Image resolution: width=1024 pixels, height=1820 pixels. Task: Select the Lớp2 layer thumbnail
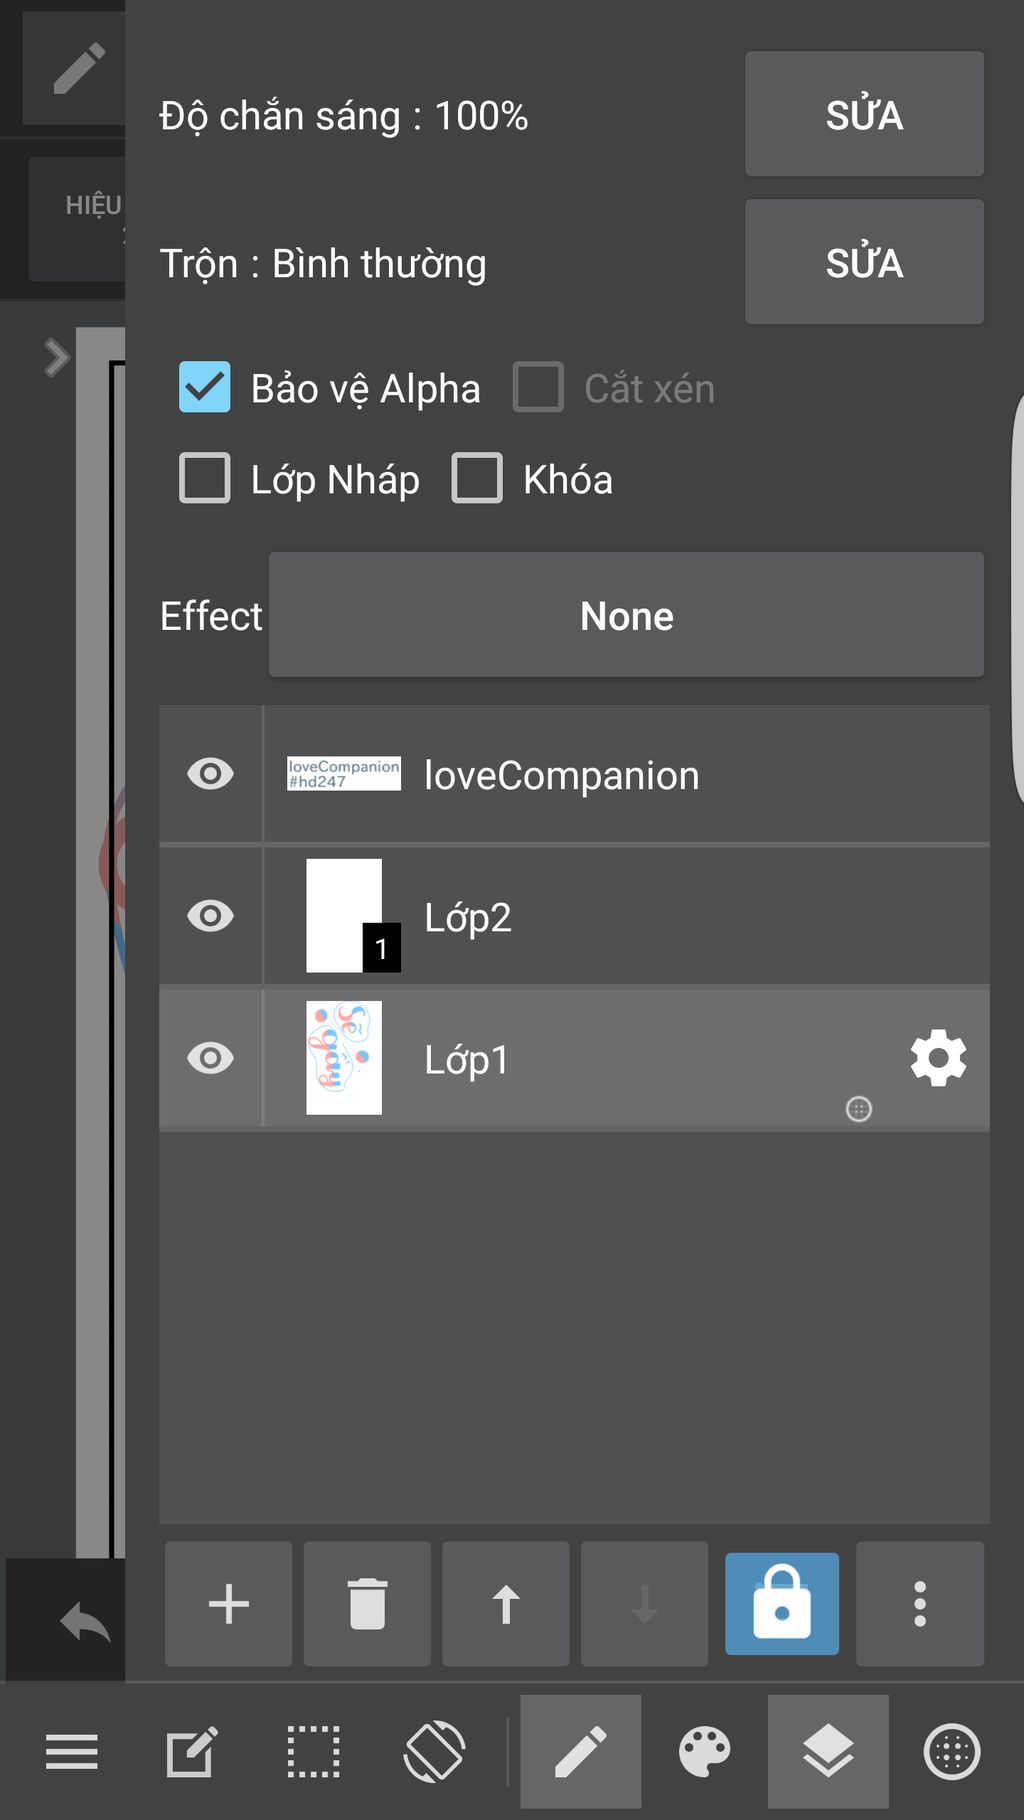[344, 916]
